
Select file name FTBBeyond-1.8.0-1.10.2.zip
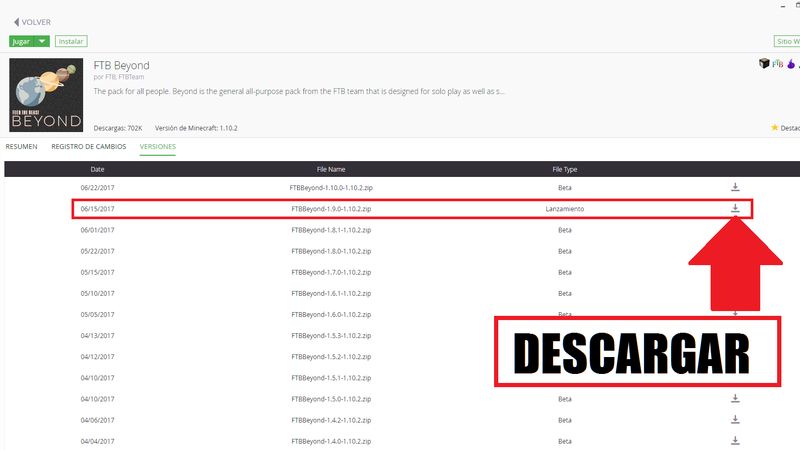point(331,251)
